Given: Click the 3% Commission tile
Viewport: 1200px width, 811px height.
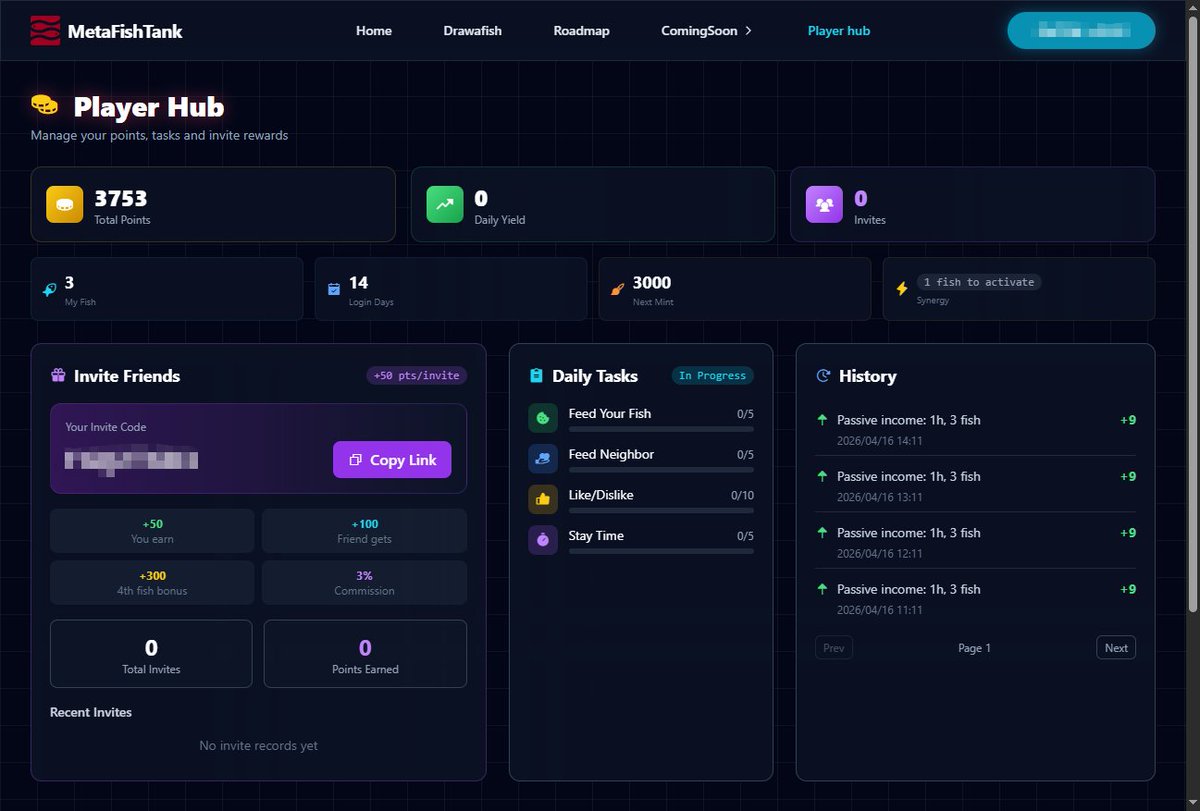Looking at the screenshot, I should click(x=364, y=583).
